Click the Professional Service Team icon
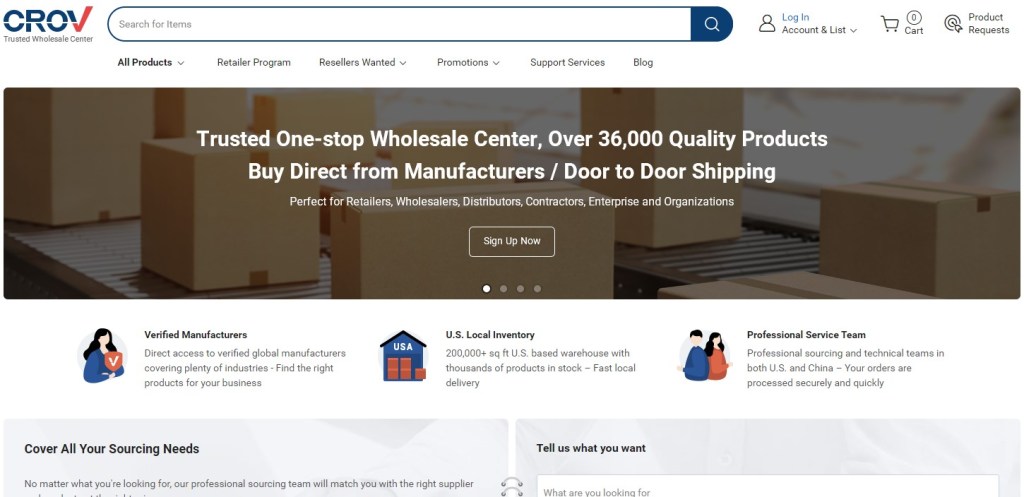Viewport: 1024px width, 497px height. pos(704,356)
